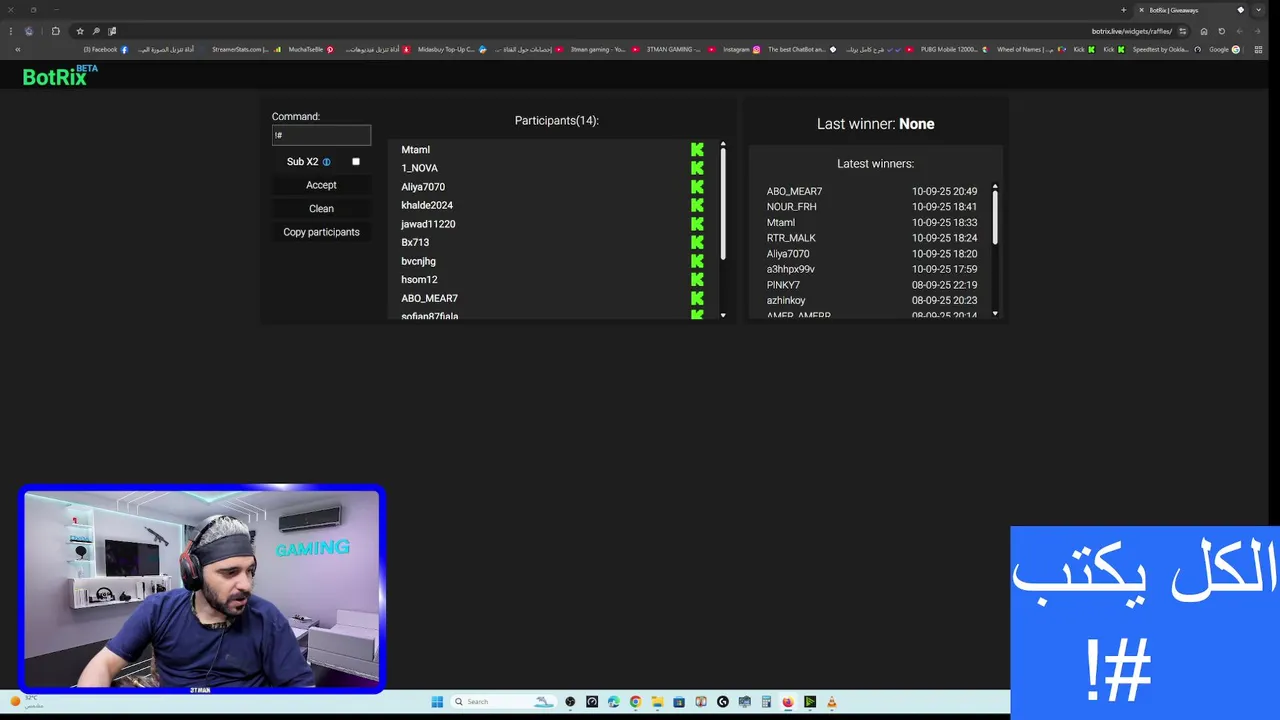Image resolution: width=1280 pixels, height=720 pixels.
Task: Click the latest winners scrollbar thumb
Action: [x=995, y=218]
